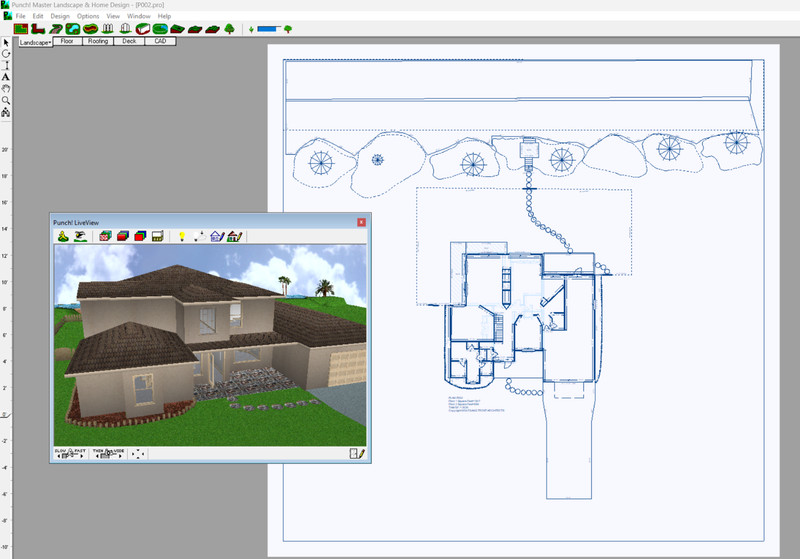Switch to the CAD tab

[x=160, y=41]
